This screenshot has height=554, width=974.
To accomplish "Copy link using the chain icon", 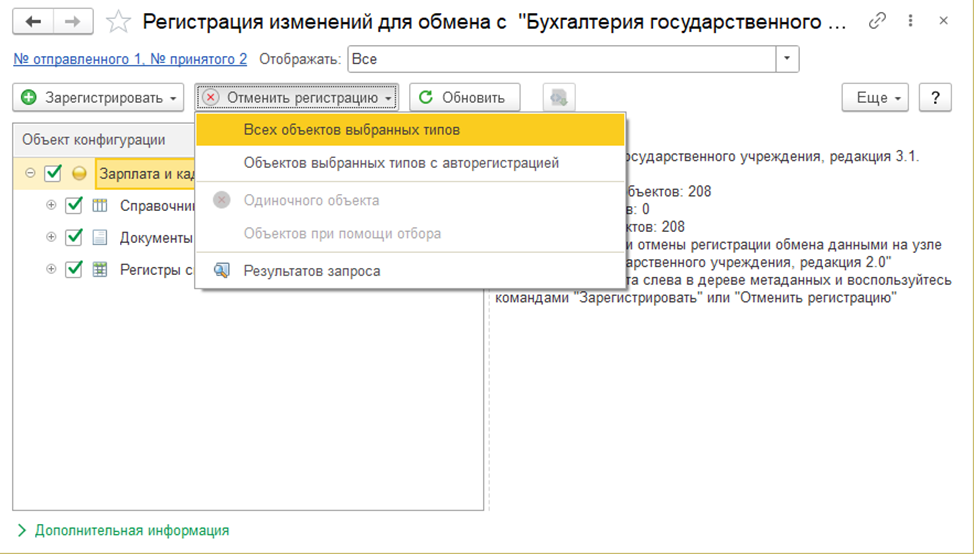I will point(877,21).
